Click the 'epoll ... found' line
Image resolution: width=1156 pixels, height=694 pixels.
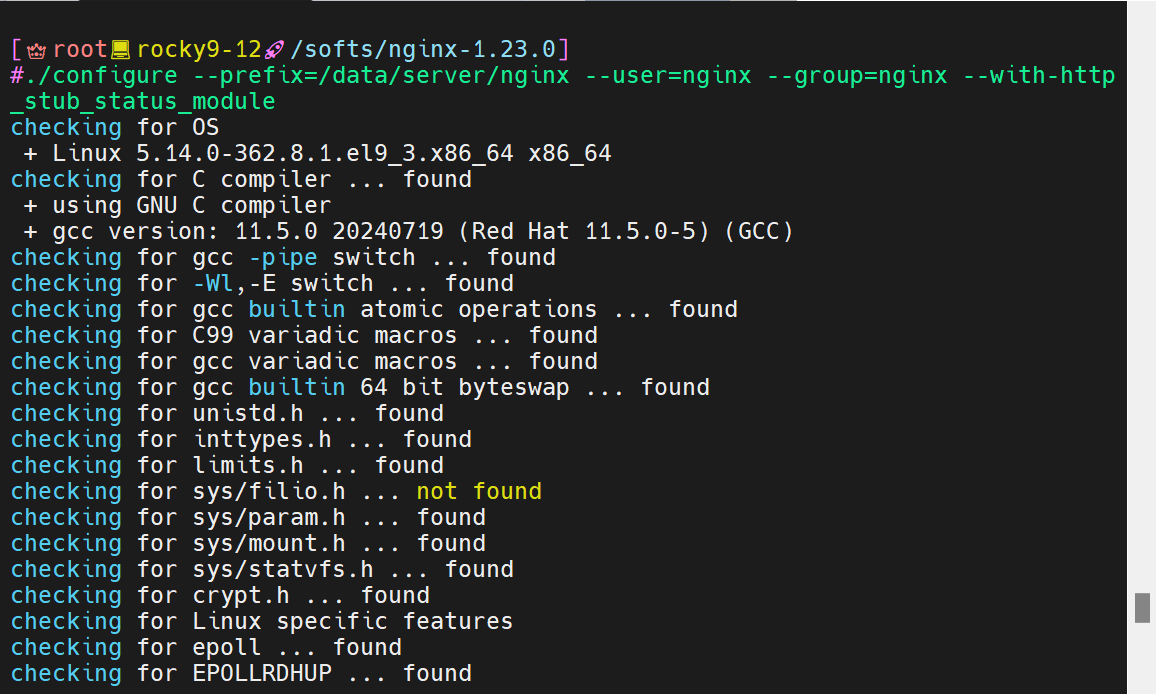click(x=206, y=648)
